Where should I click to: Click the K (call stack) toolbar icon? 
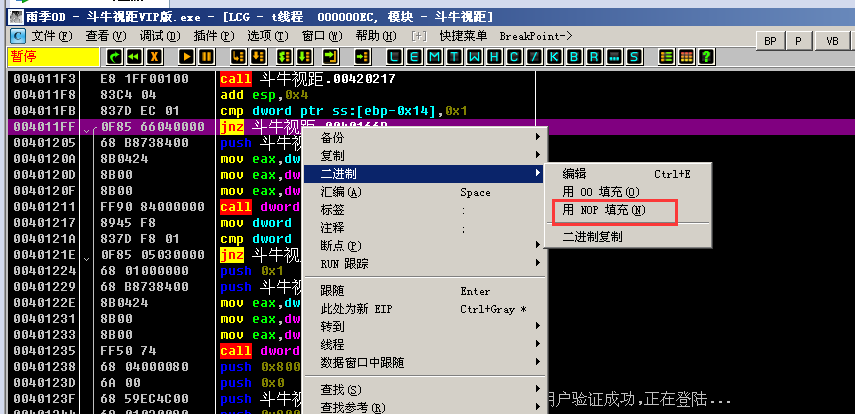[x=554, y=57]
